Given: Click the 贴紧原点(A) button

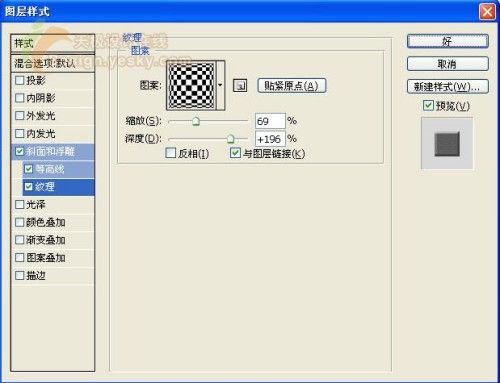Looking at the screenshot, I should 292,86.
